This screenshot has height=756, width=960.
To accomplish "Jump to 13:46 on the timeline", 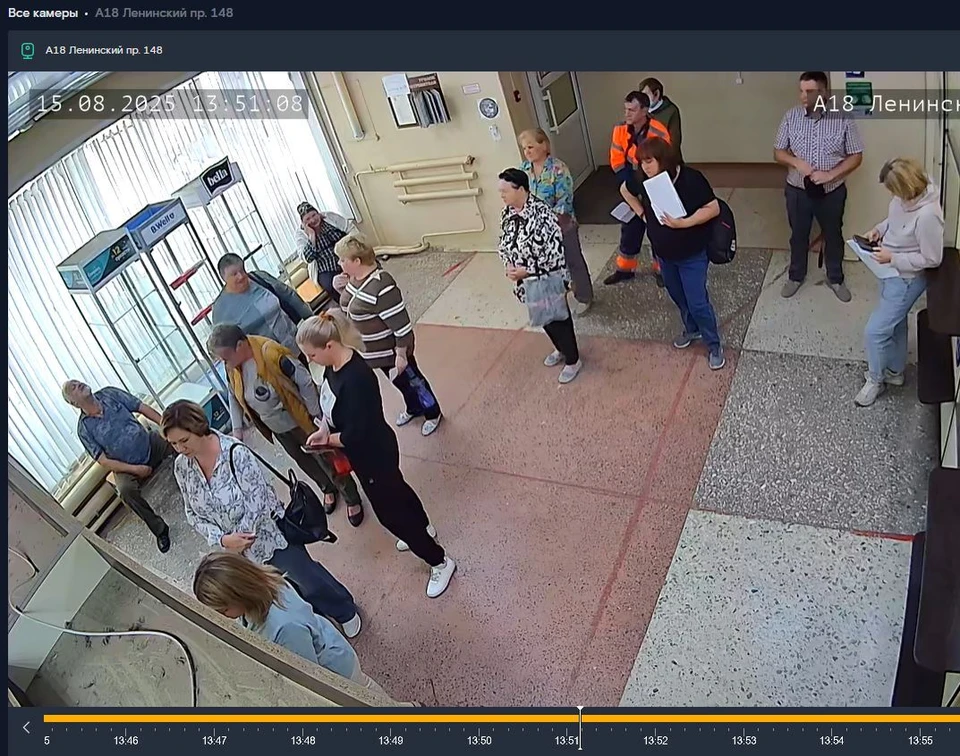I will click(126, 741).
